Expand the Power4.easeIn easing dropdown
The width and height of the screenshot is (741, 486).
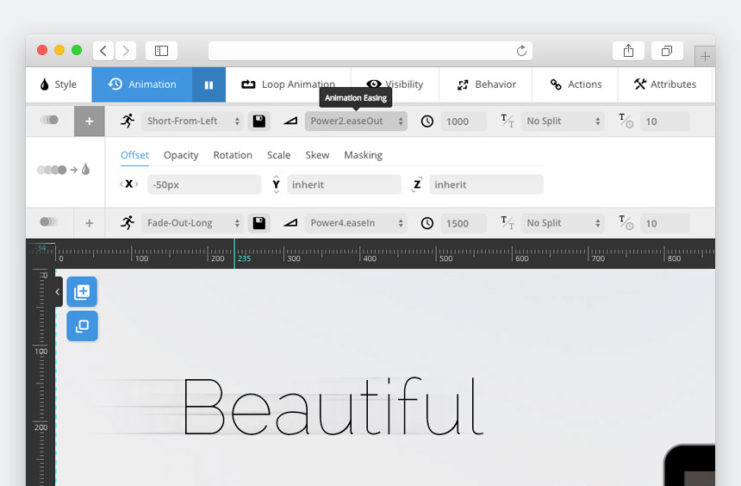pyautogui.click(x=355, y=223)
